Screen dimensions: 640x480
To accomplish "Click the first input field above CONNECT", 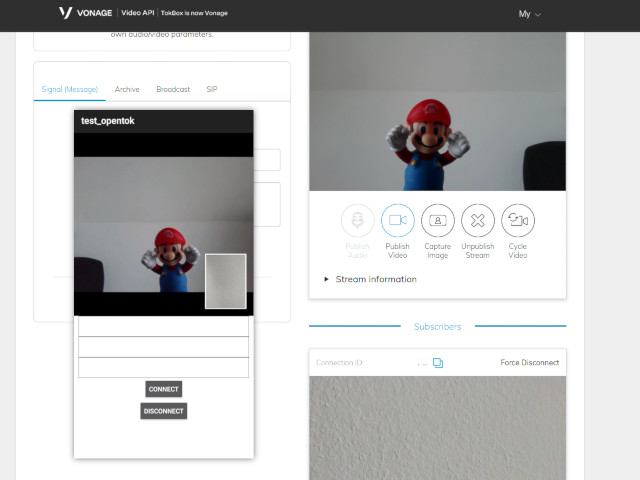I will pyautogui.click(x=163, y=326).
